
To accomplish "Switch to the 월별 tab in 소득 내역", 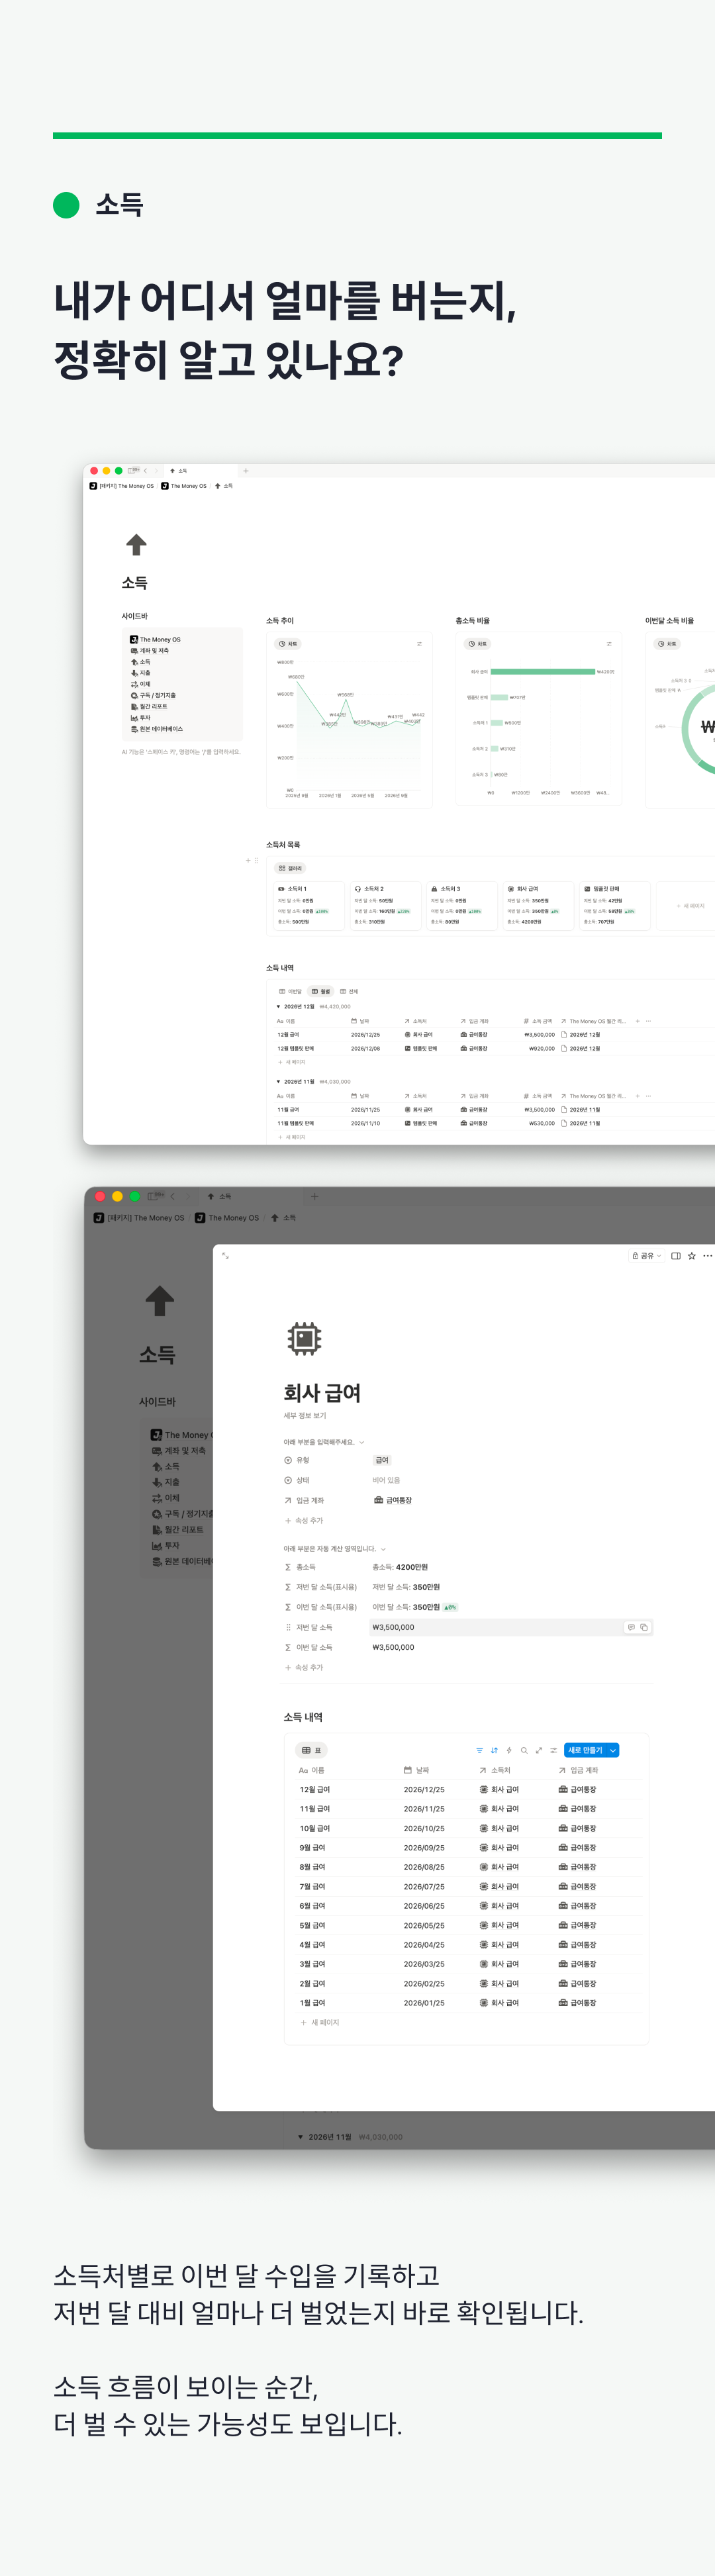I will [320, 991].
